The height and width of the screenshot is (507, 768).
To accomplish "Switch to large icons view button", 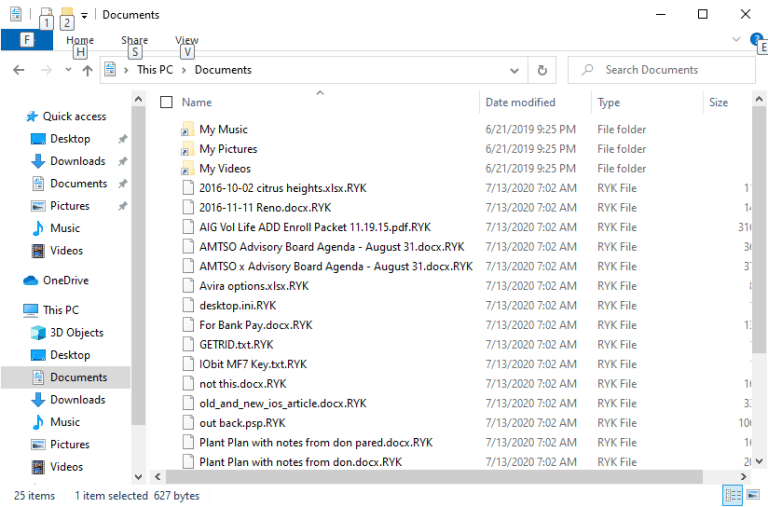I will pos(755,496).
